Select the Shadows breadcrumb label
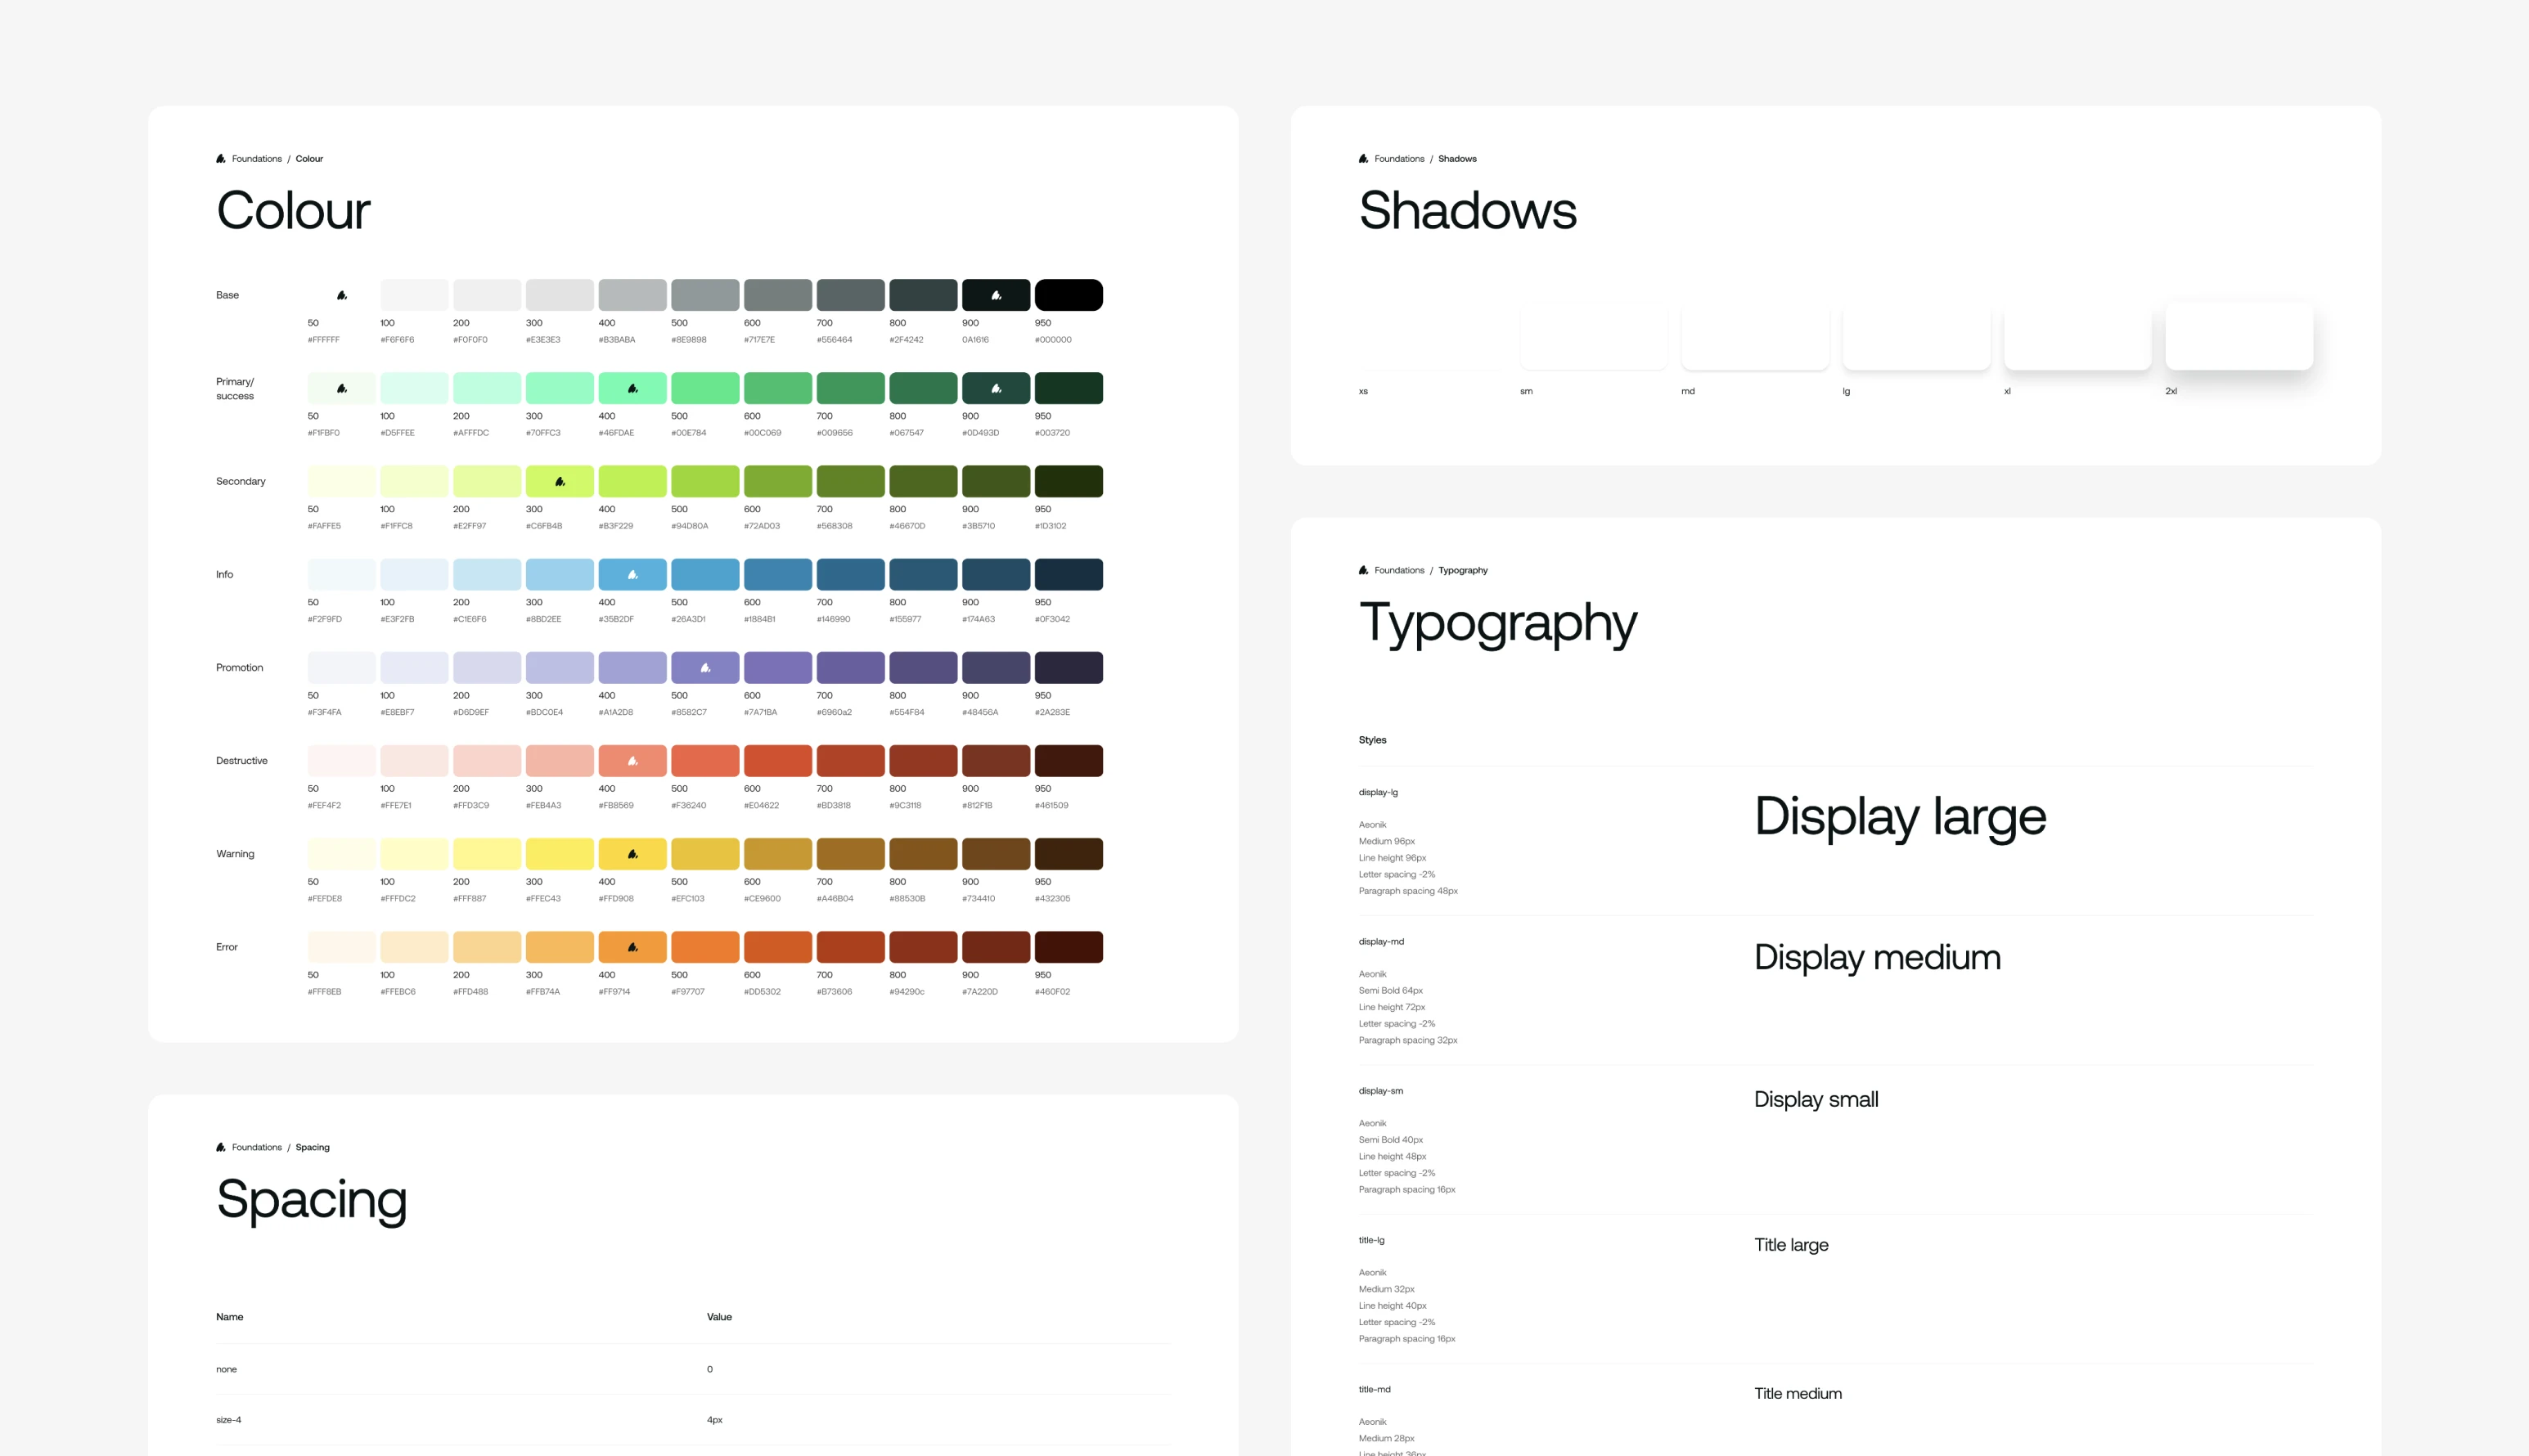The height and width of the screenshot is (1456, 2529). tap(1457, 159)
